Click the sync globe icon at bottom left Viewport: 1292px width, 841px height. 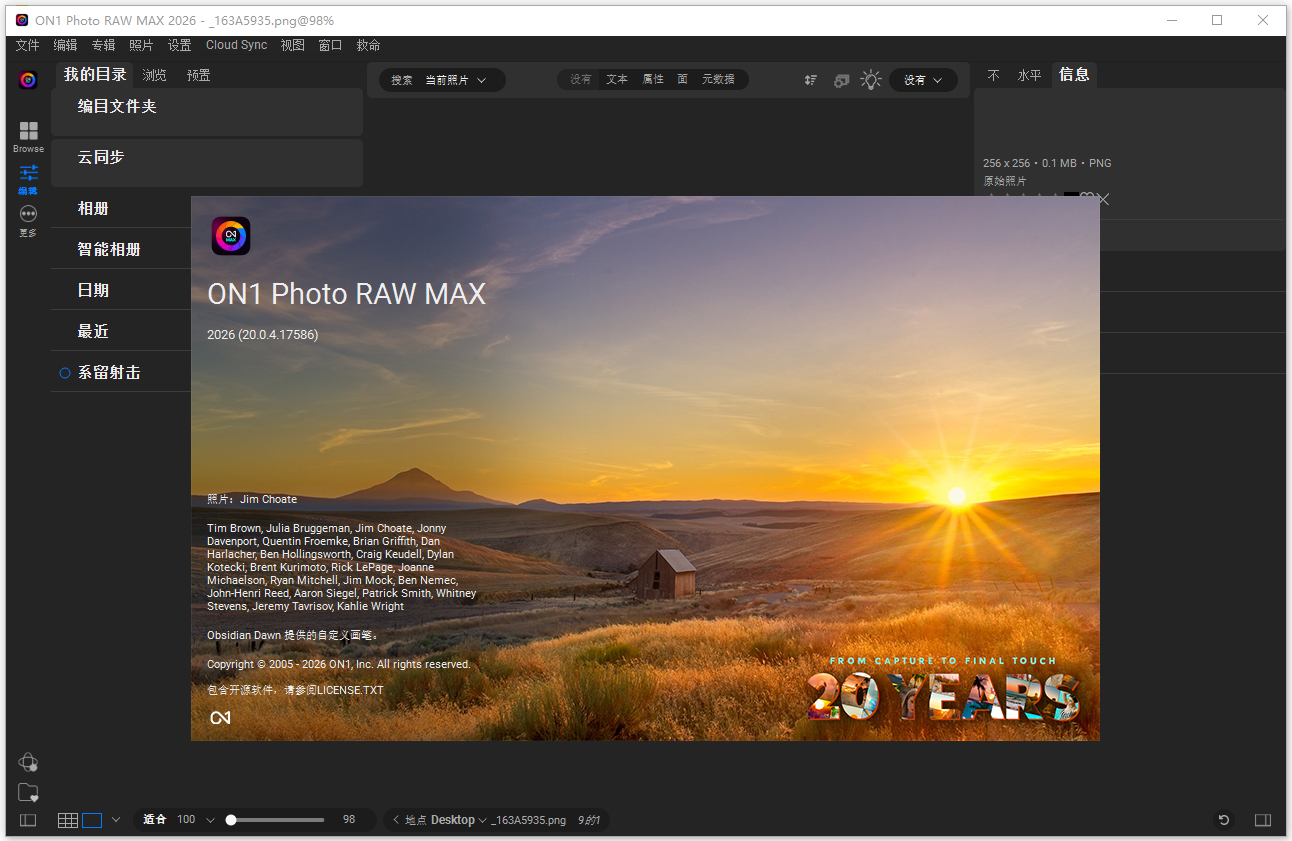(x=28, y=762)
